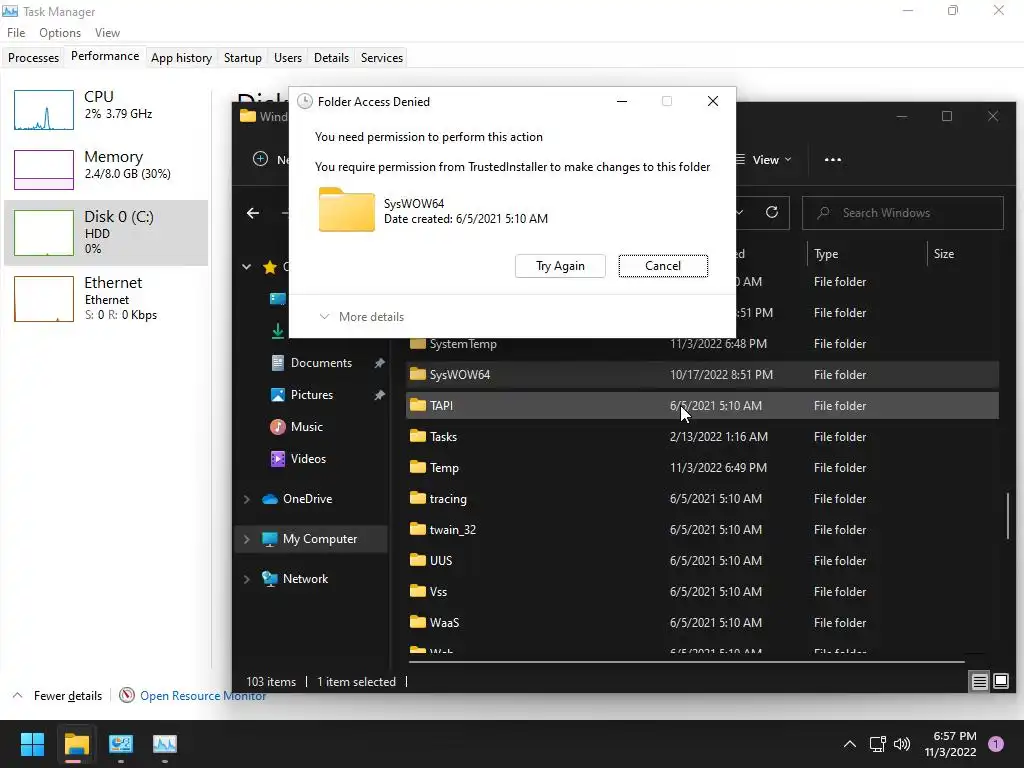Expand More details in the dialog

362,317
